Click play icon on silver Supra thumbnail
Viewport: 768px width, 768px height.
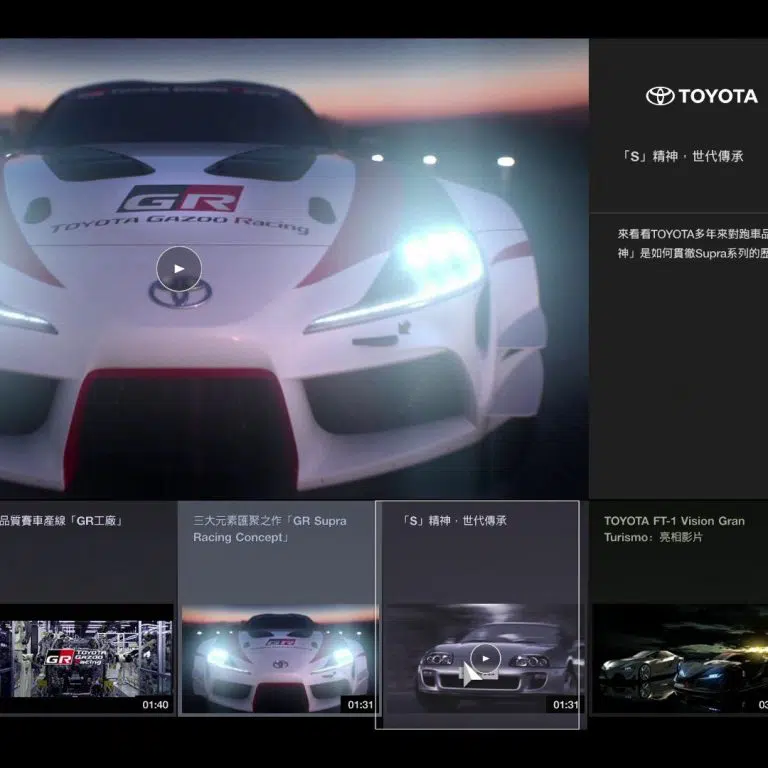pyautogui.click(x=485, y=657)
